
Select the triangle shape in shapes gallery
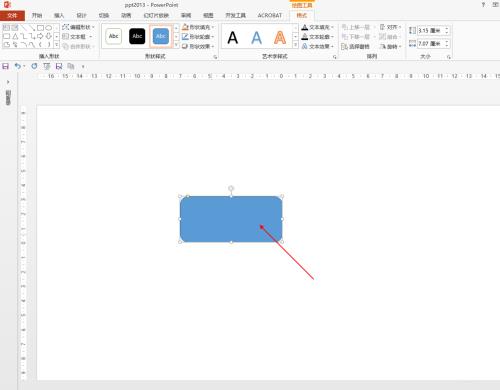point(15,36)
